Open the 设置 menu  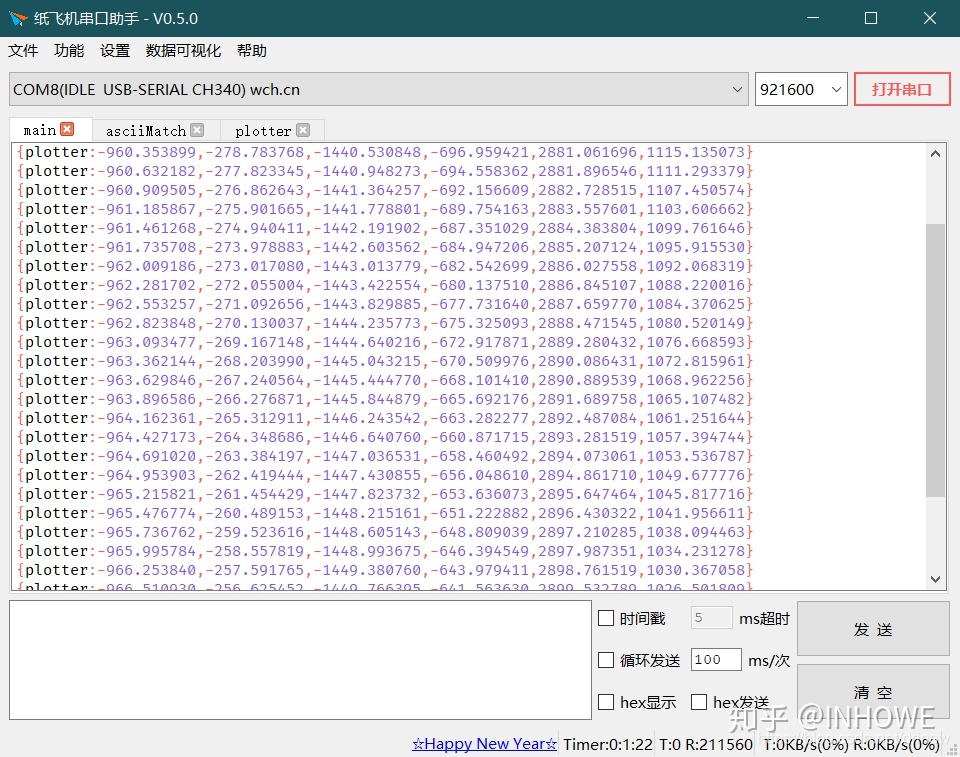point(115,50)
